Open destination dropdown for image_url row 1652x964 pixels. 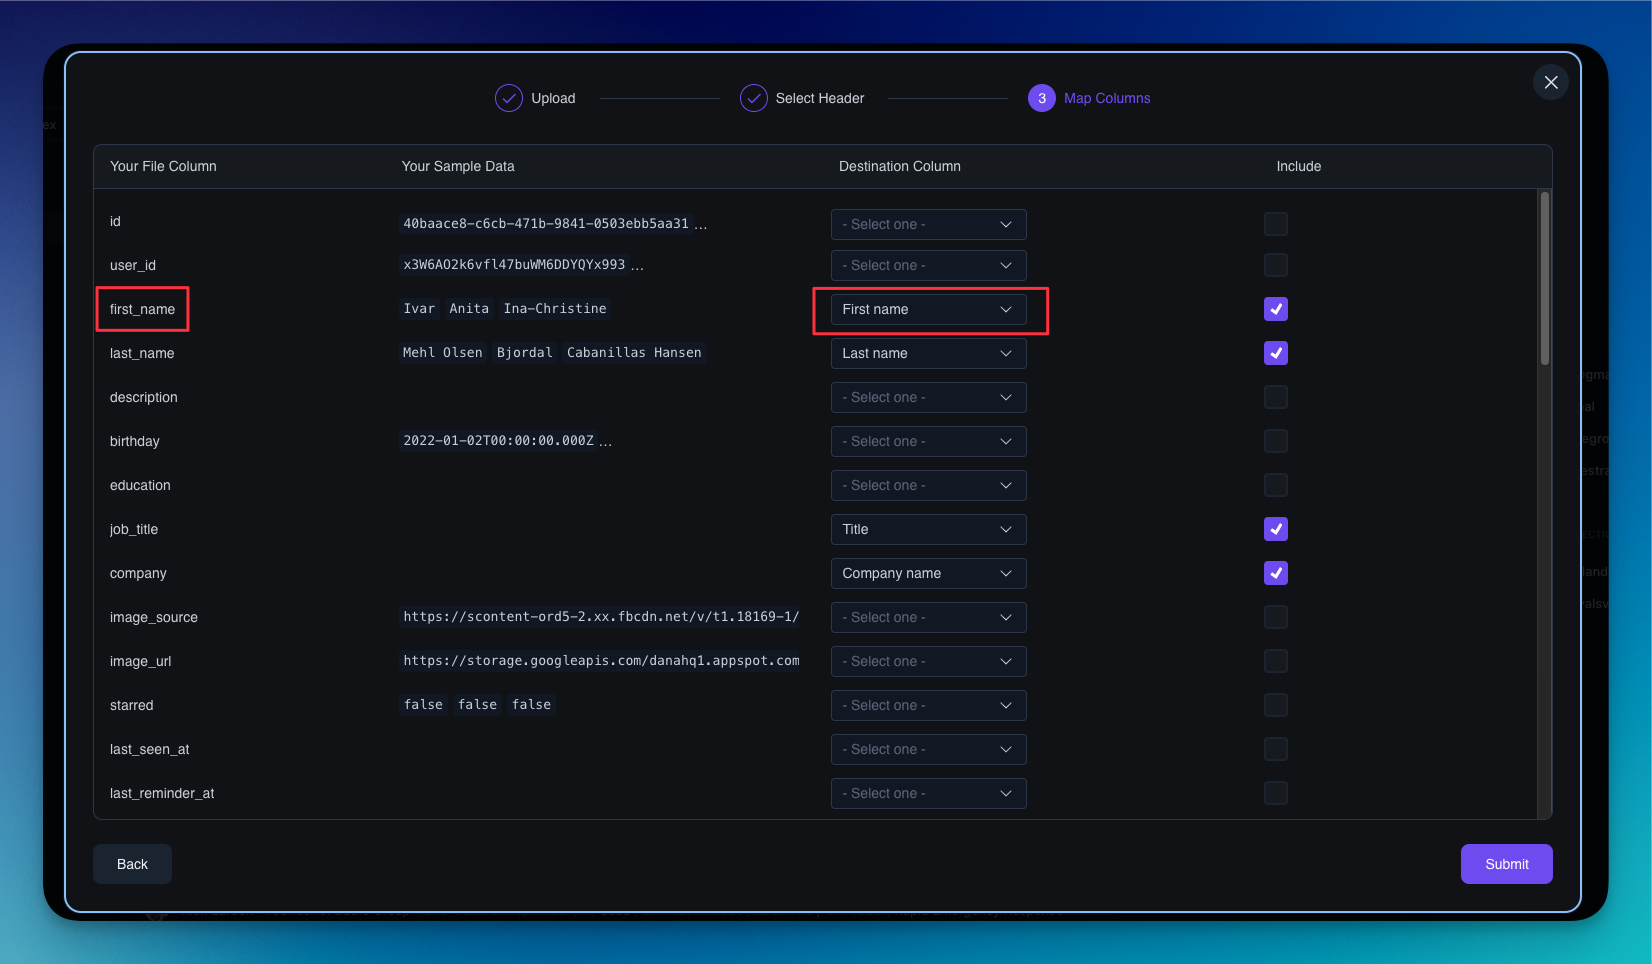[x=929, y=661]
